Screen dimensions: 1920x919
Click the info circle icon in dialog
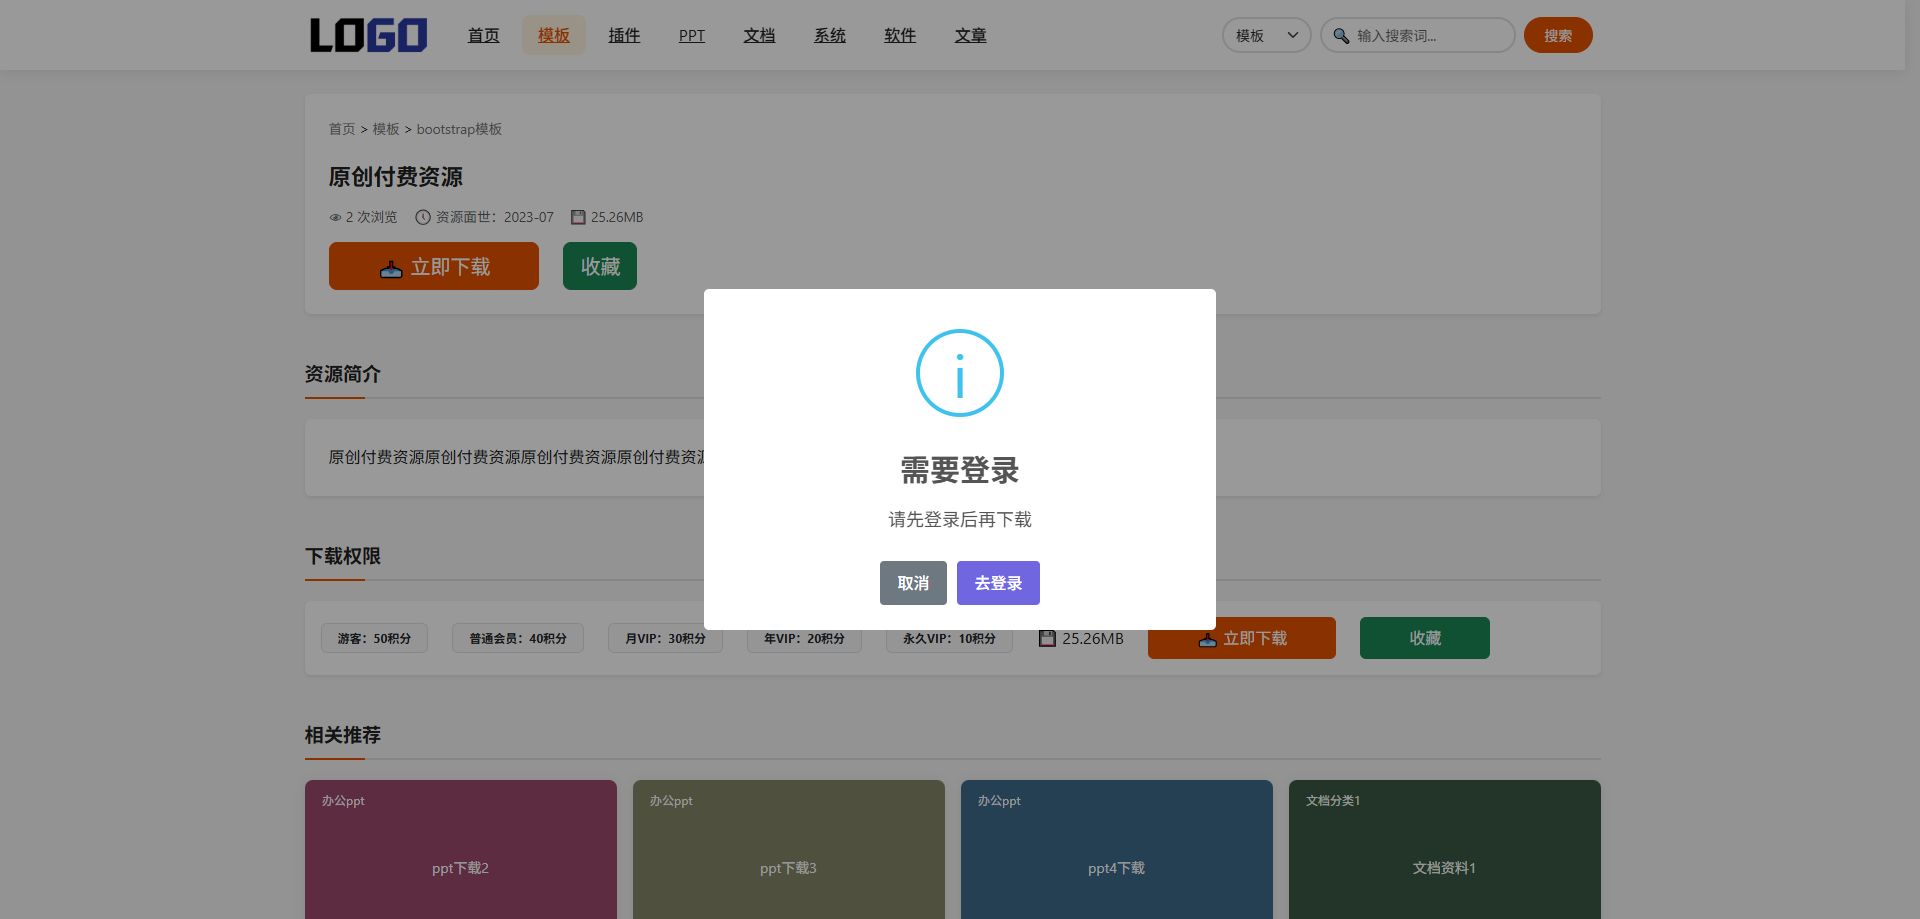pos(960,373)
